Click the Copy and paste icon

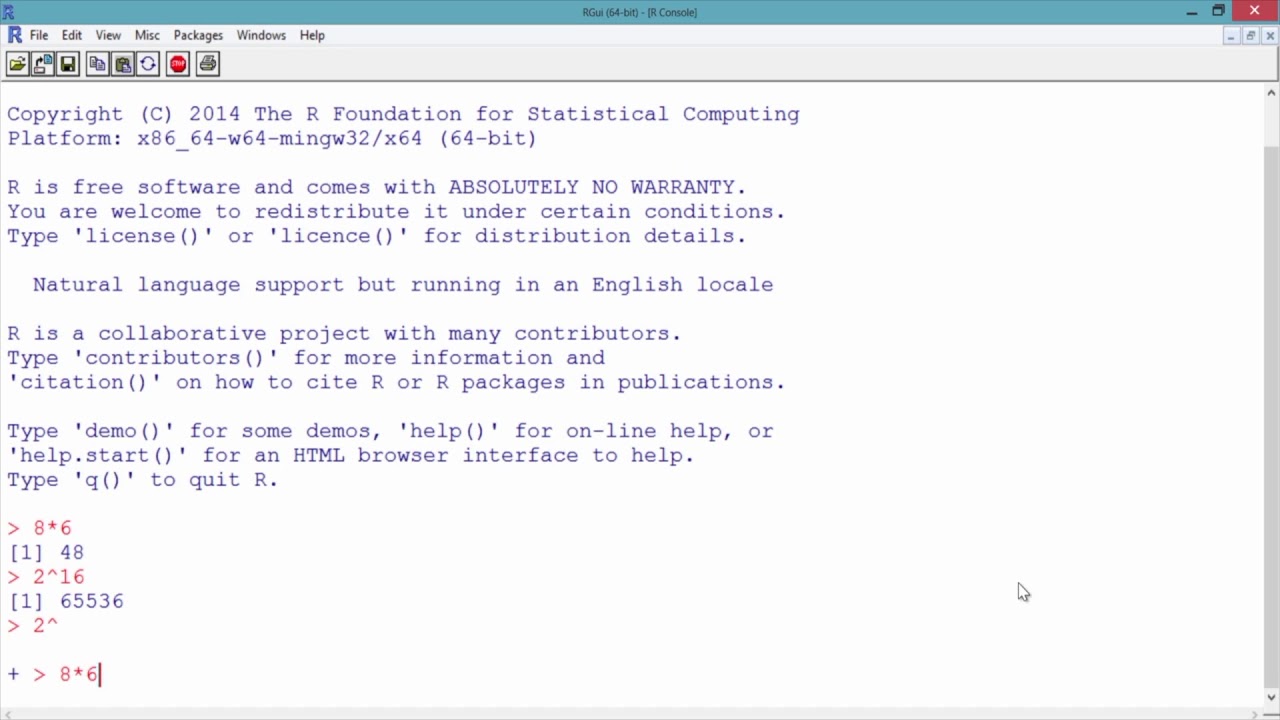(147, 64)
